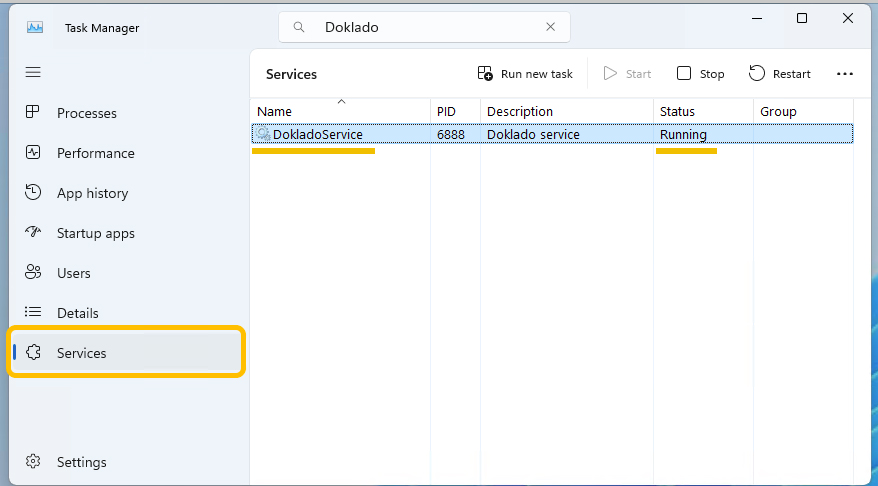Click the search magnifier icon
The image size is (878, 486).
[x=299, y=27]
